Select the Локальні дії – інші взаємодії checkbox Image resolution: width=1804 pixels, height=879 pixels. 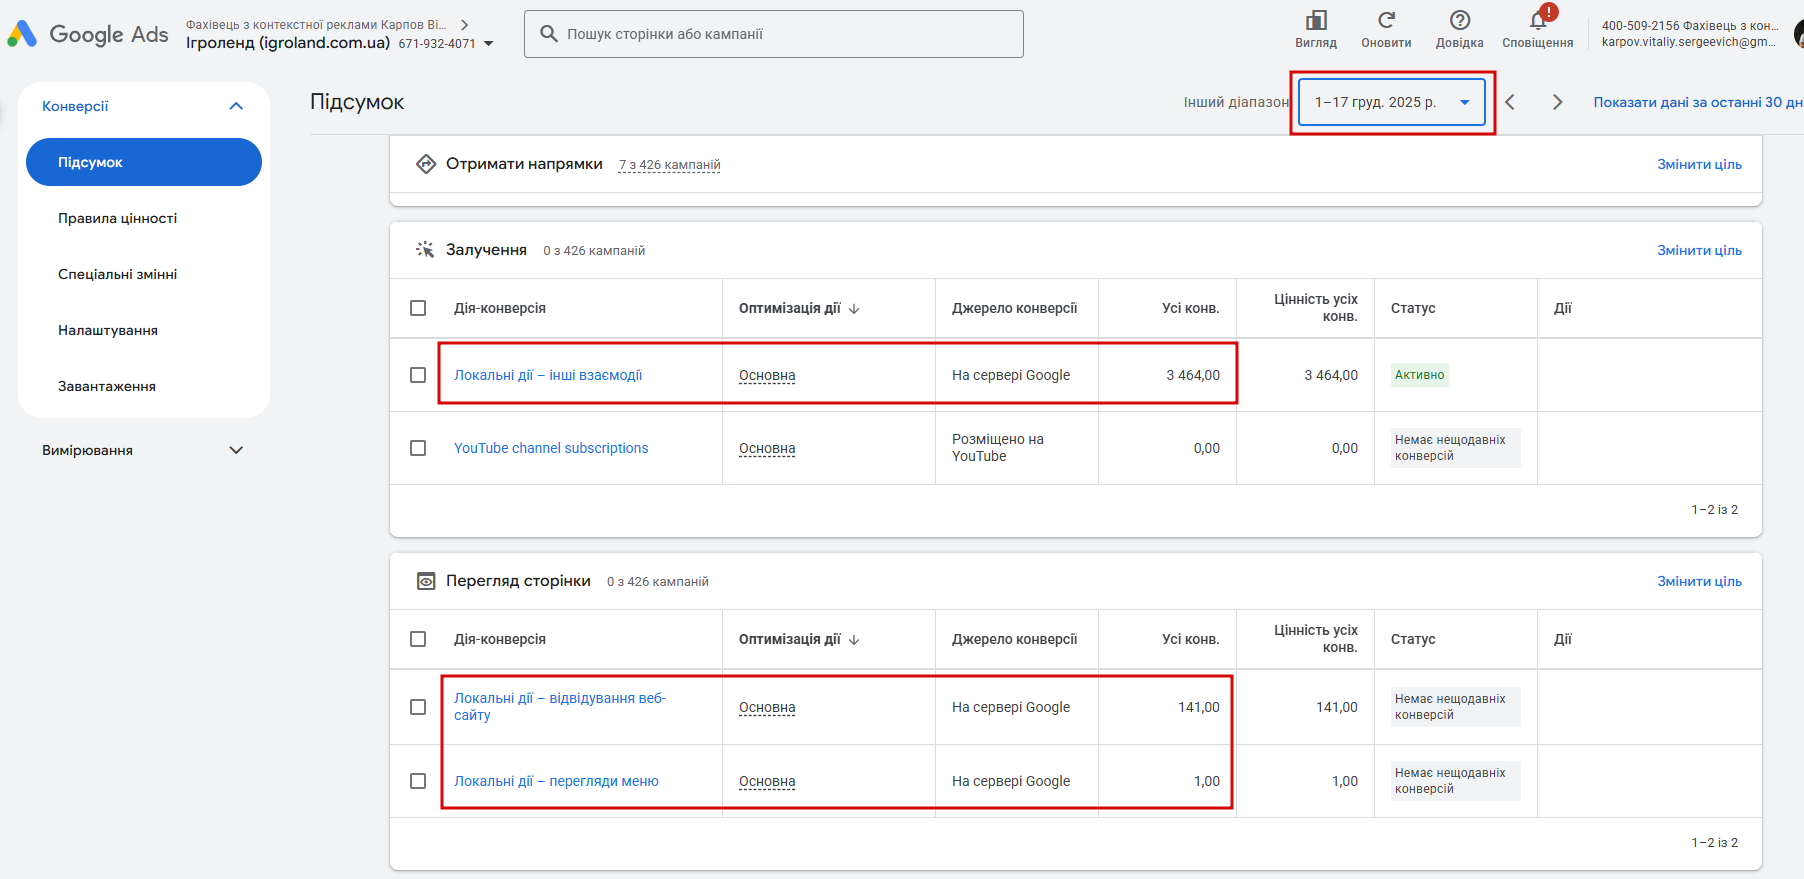tap(418, 375)
